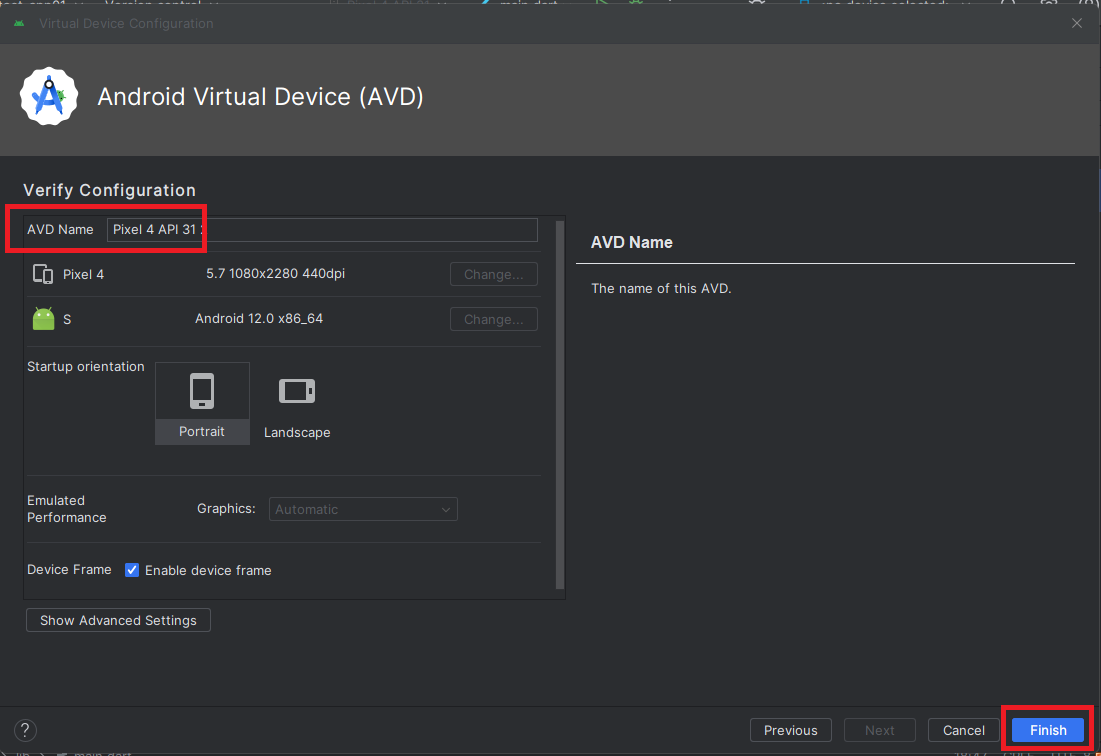Click the 'Startup orientation' label

click(86, 366)
